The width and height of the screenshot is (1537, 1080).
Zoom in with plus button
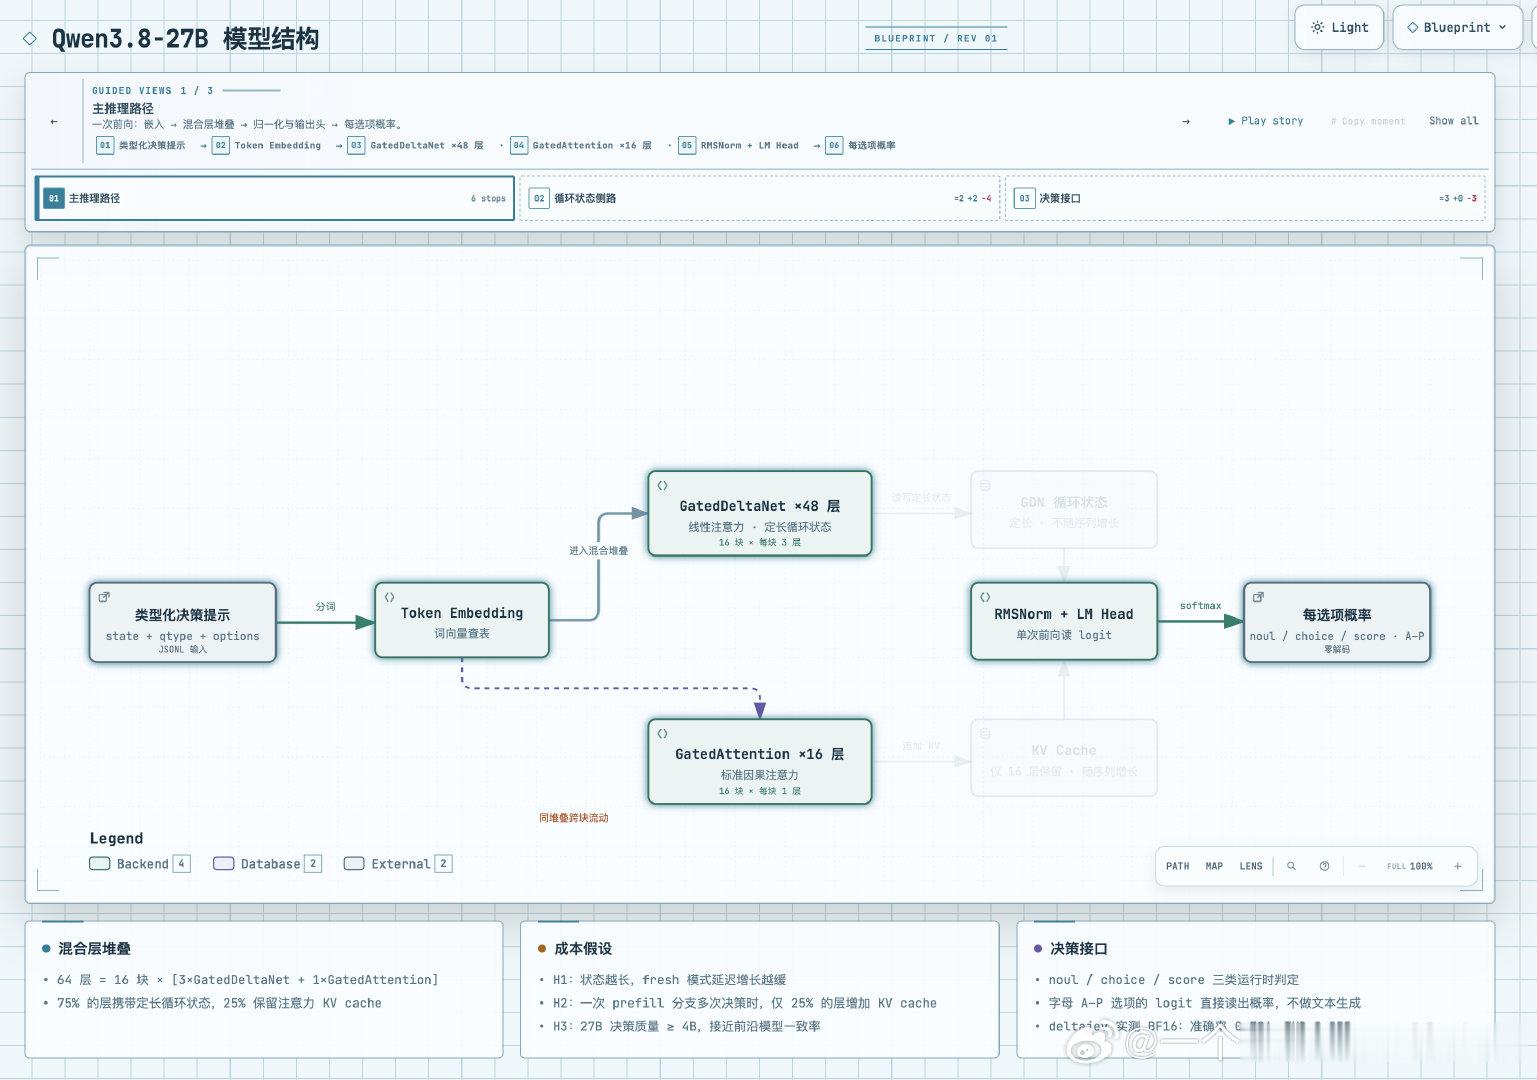(1458, 866)
